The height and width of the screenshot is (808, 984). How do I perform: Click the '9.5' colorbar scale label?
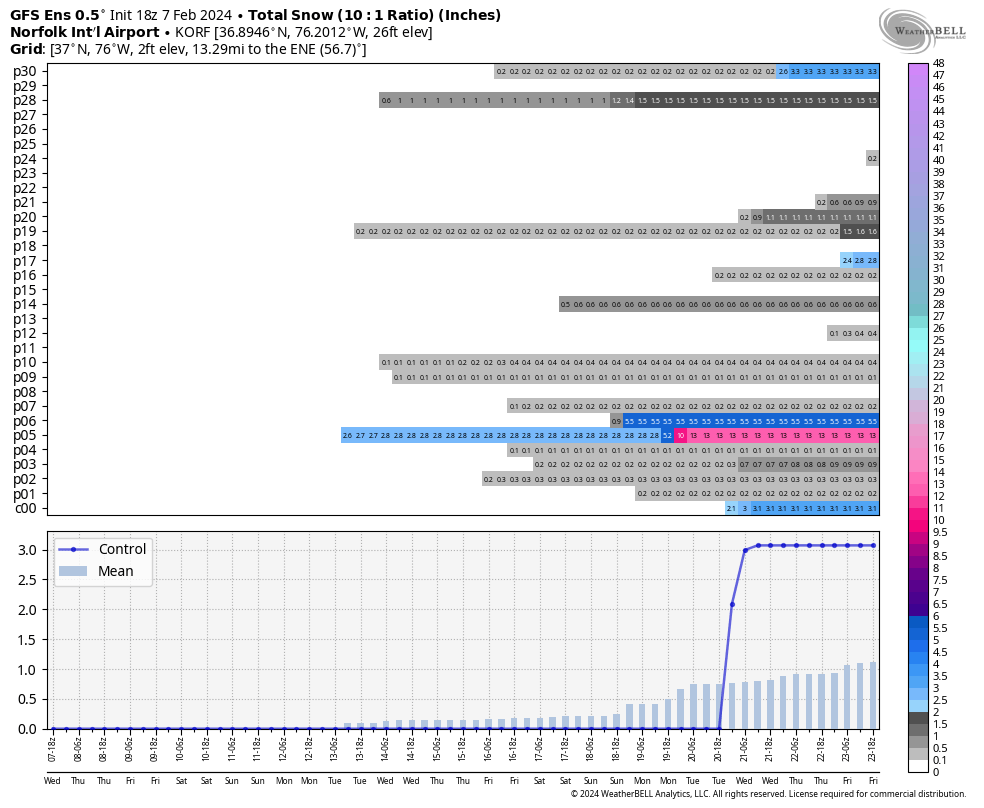[940, 532]
